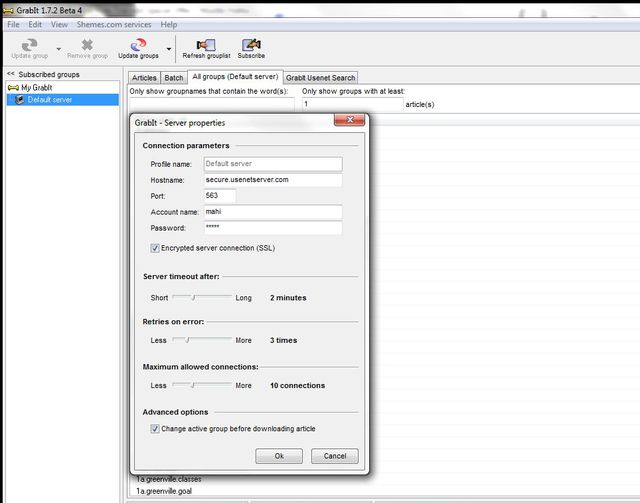Click the Port field
This screenshot has width=640, height=503.
coord(220,196)
